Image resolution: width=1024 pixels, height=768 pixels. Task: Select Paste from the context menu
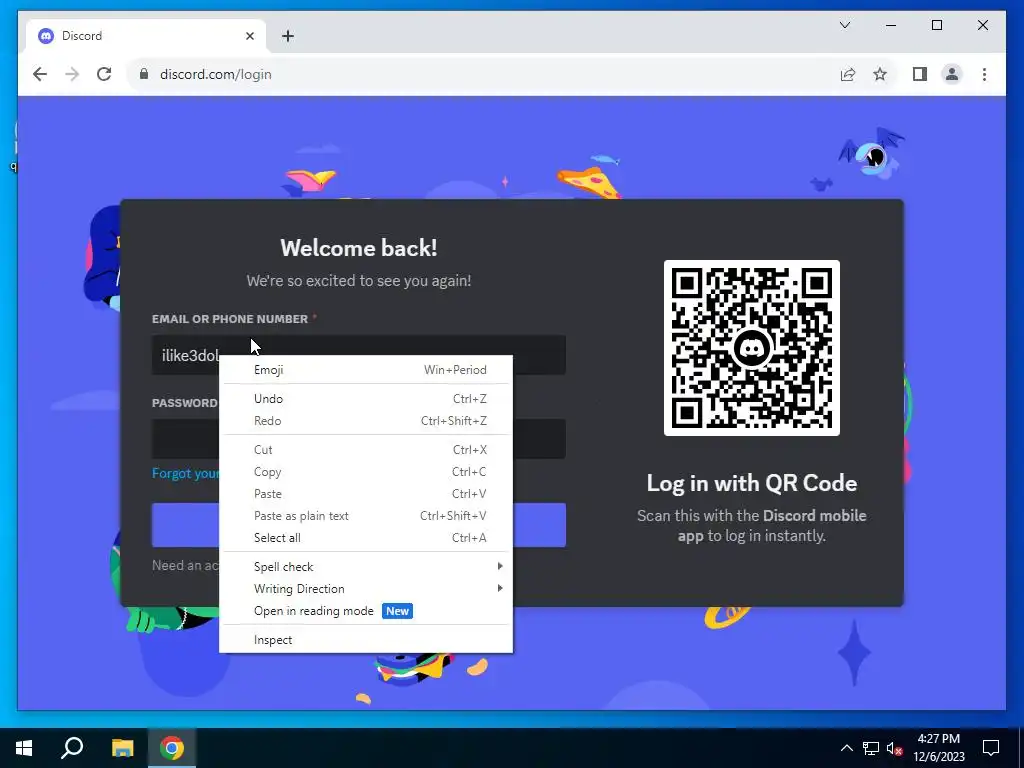coord(366,494)
